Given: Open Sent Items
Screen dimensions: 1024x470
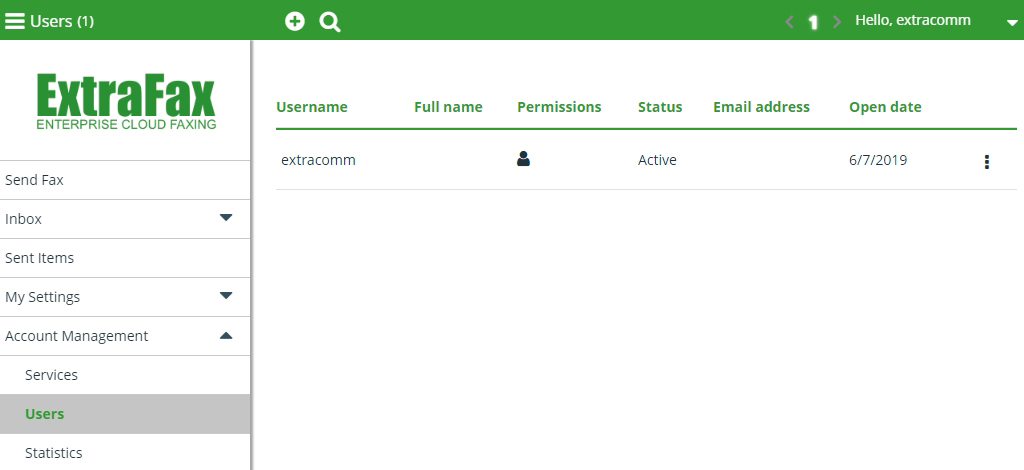Looking at the screenshot, I should (125, 258).
